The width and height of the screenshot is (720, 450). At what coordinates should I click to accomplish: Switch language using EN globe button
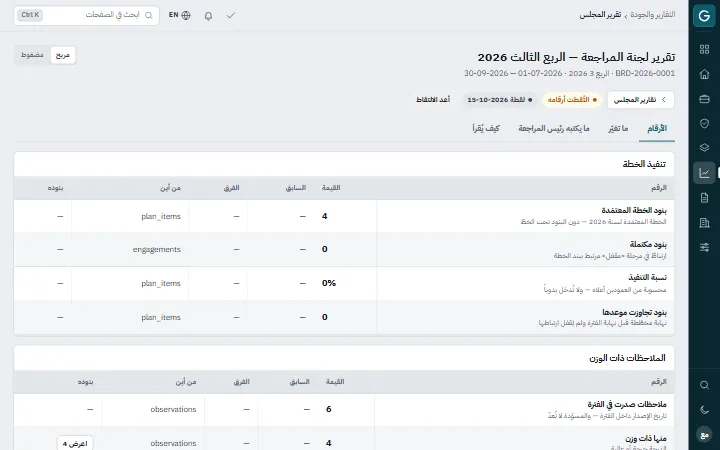179,15
